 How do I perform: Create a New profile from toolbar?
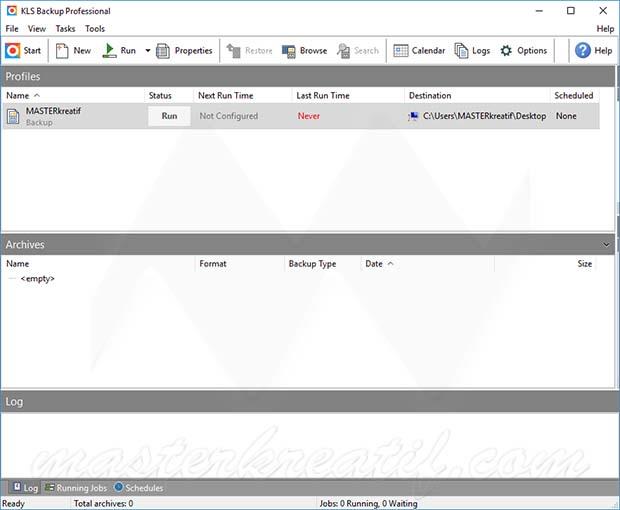pyautogui.click(x=73, y=51)
